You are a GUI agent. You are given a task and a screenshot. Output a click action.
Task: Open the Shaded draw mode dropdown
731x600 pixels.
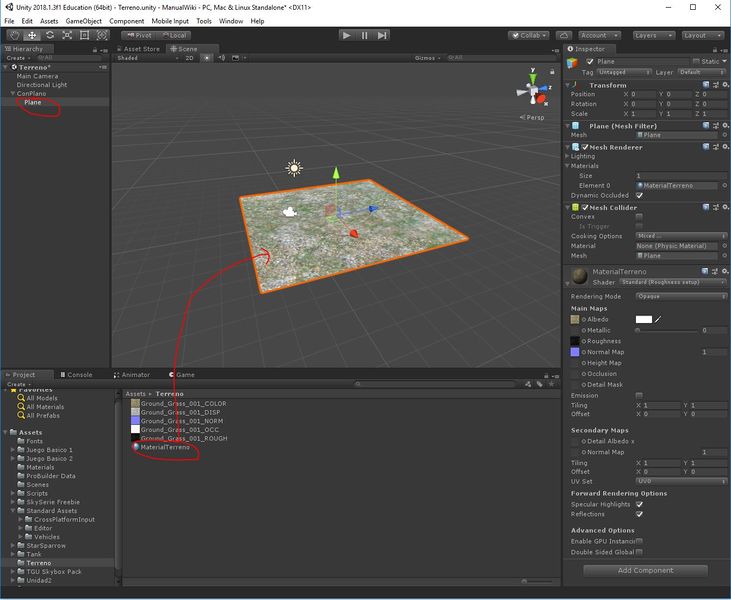click(147, 58)
